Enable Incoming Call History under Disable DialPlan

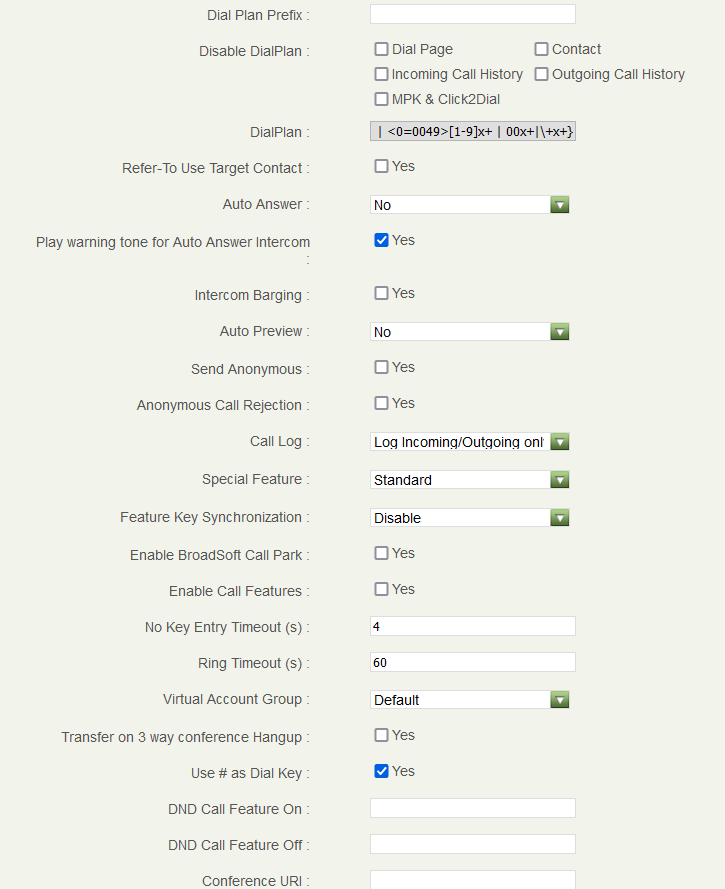click(381, 73)
